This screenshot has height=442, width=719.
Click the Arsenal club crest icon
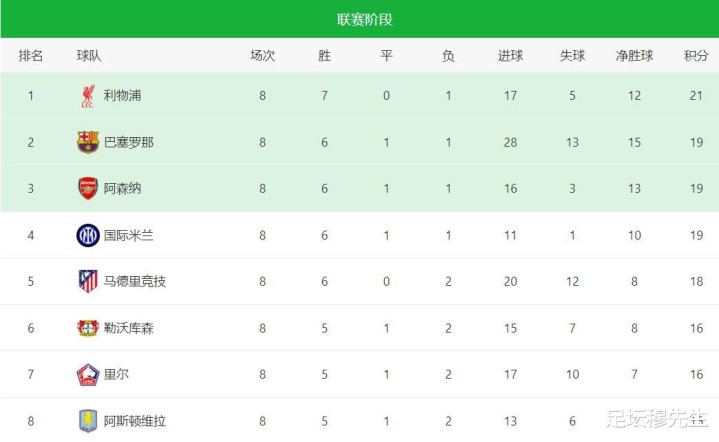[x=88, y=189]
